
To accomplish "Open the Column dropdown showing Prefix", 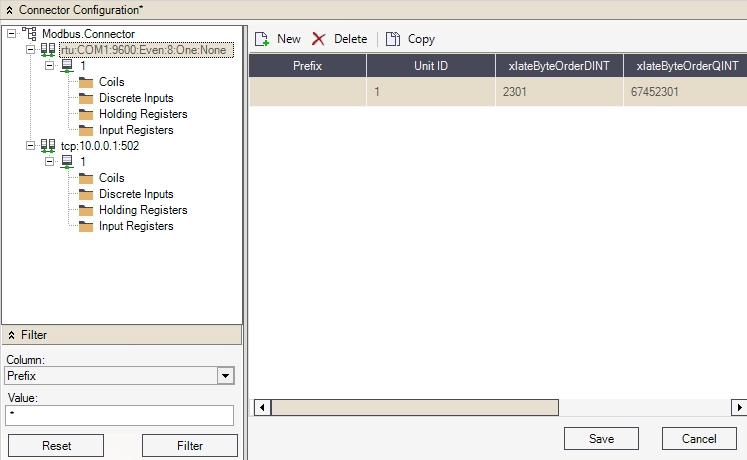I will (x=226, y=376).
